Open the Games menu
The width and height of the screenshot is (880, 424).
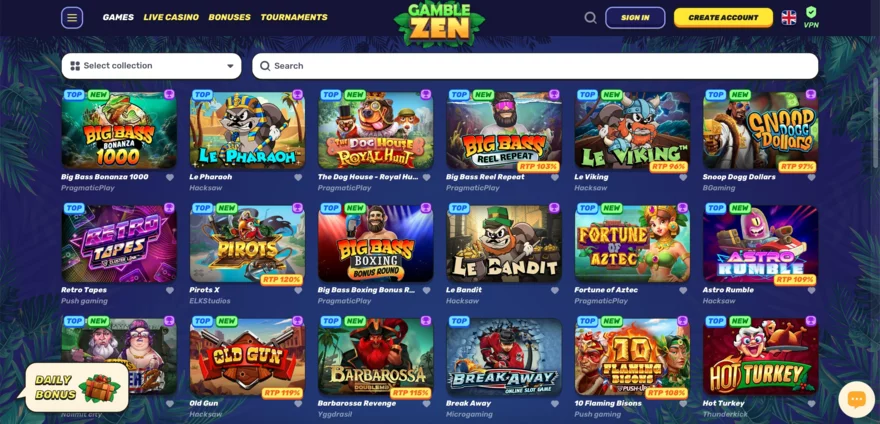[118, 17]
